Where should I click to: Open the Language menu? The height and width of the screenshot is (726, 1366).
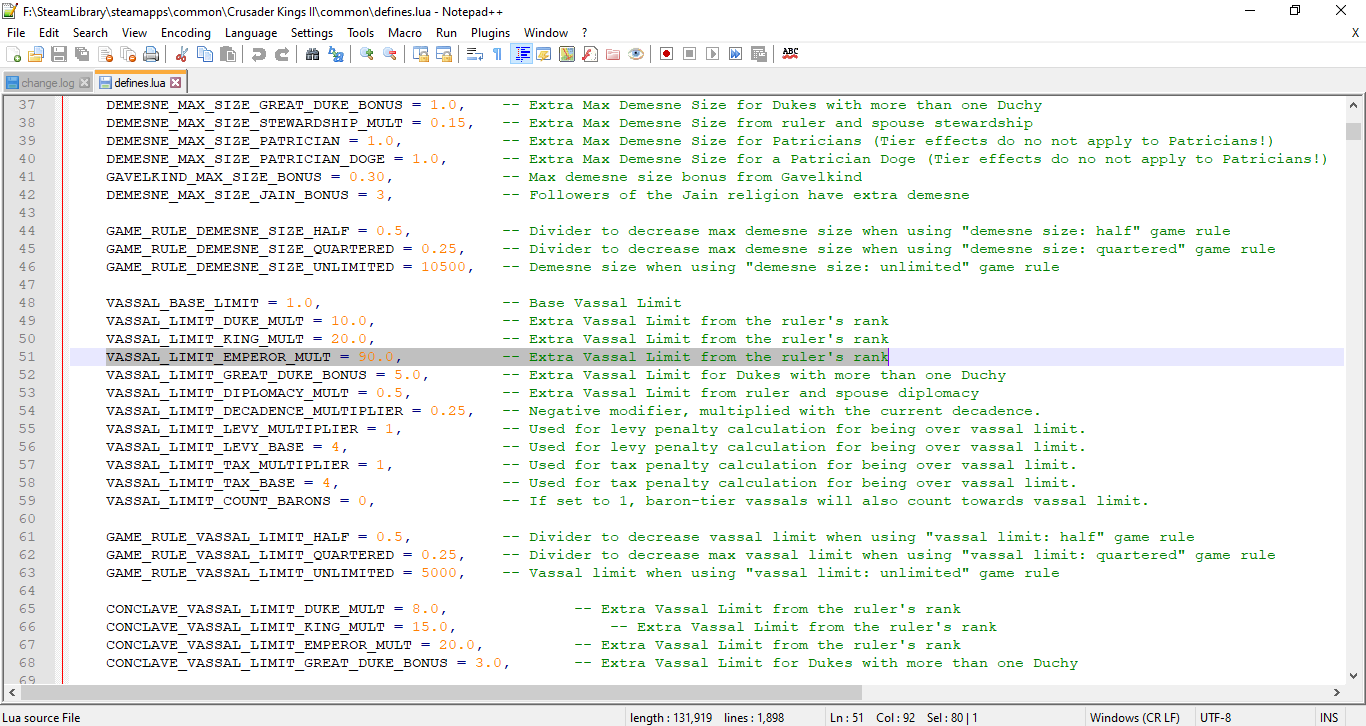click(251, 32)
